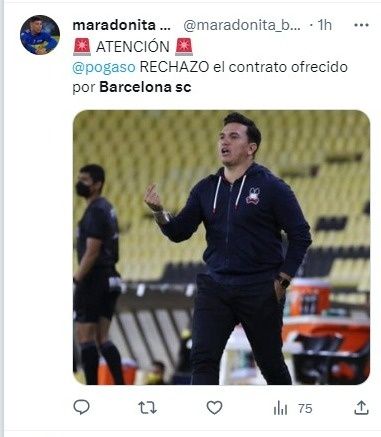The image size is (381, 437).
Task: Enlarge the coach photo attached to tweet
Action: click(221, 247)
